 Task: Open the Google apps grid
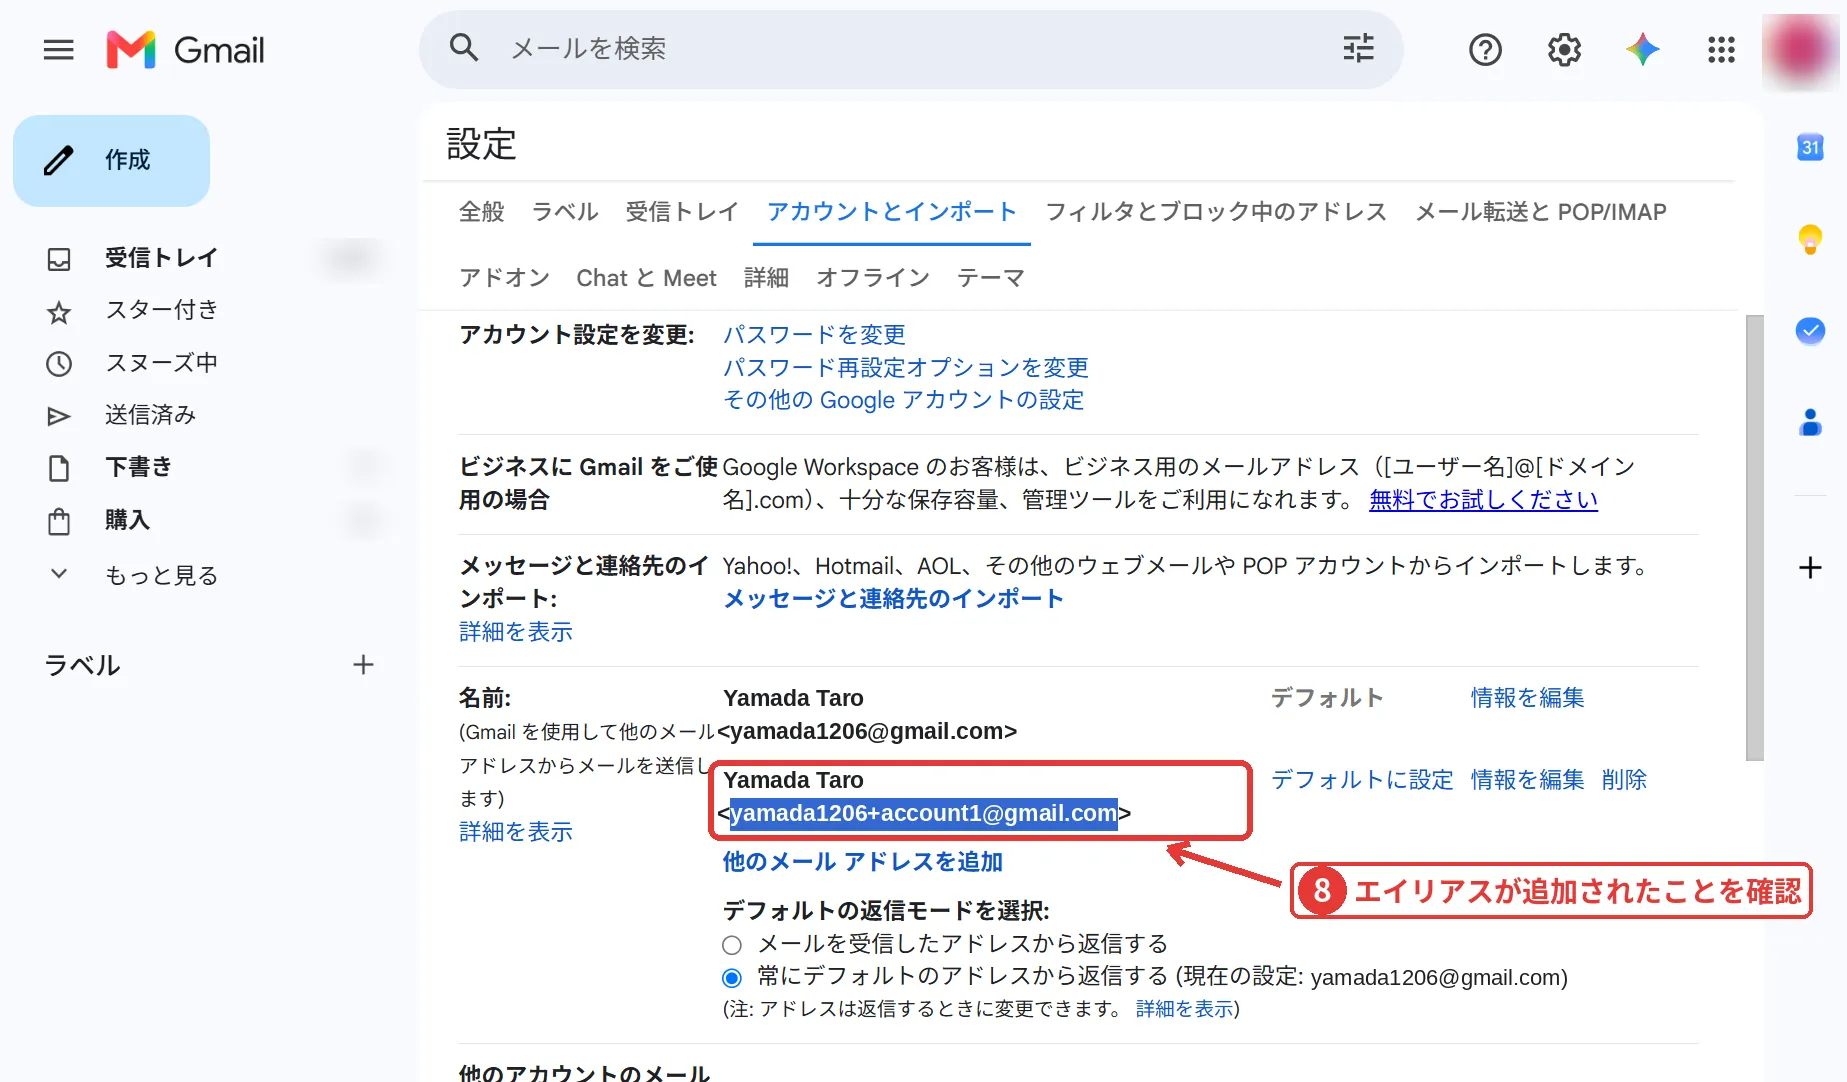click(x=1721, y=49)
